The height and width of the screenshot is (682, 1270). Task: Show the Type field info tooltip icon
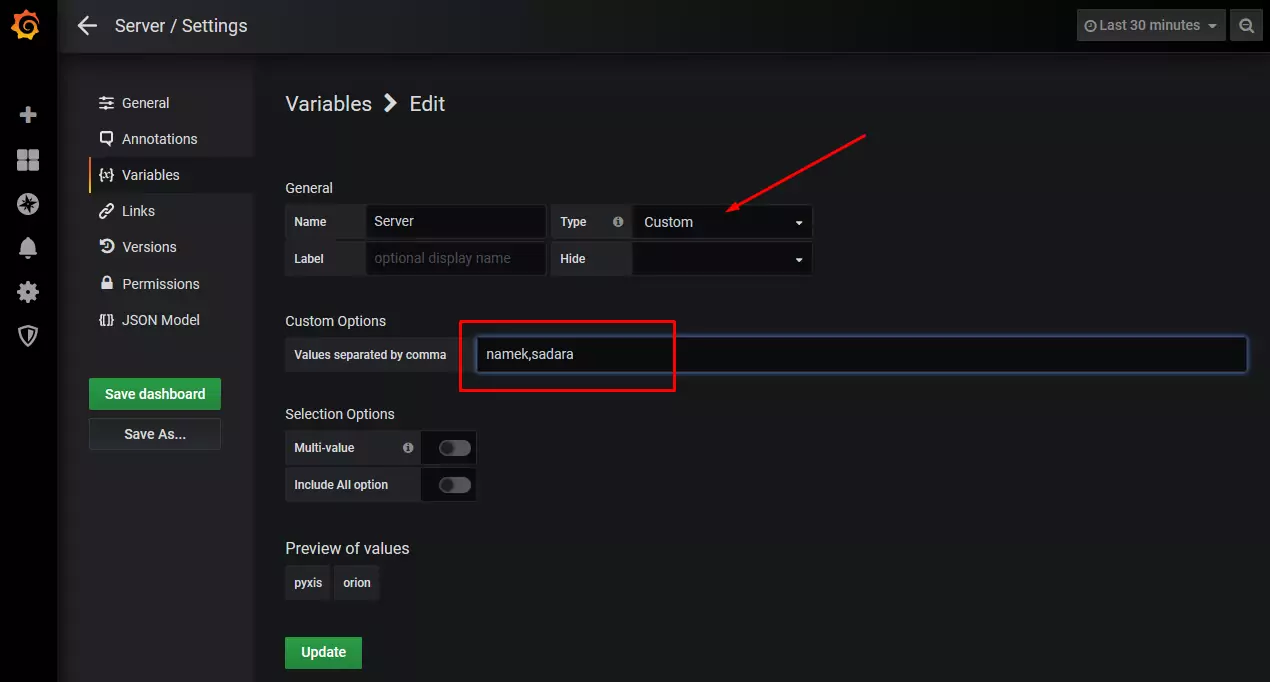tap(618, 222)
